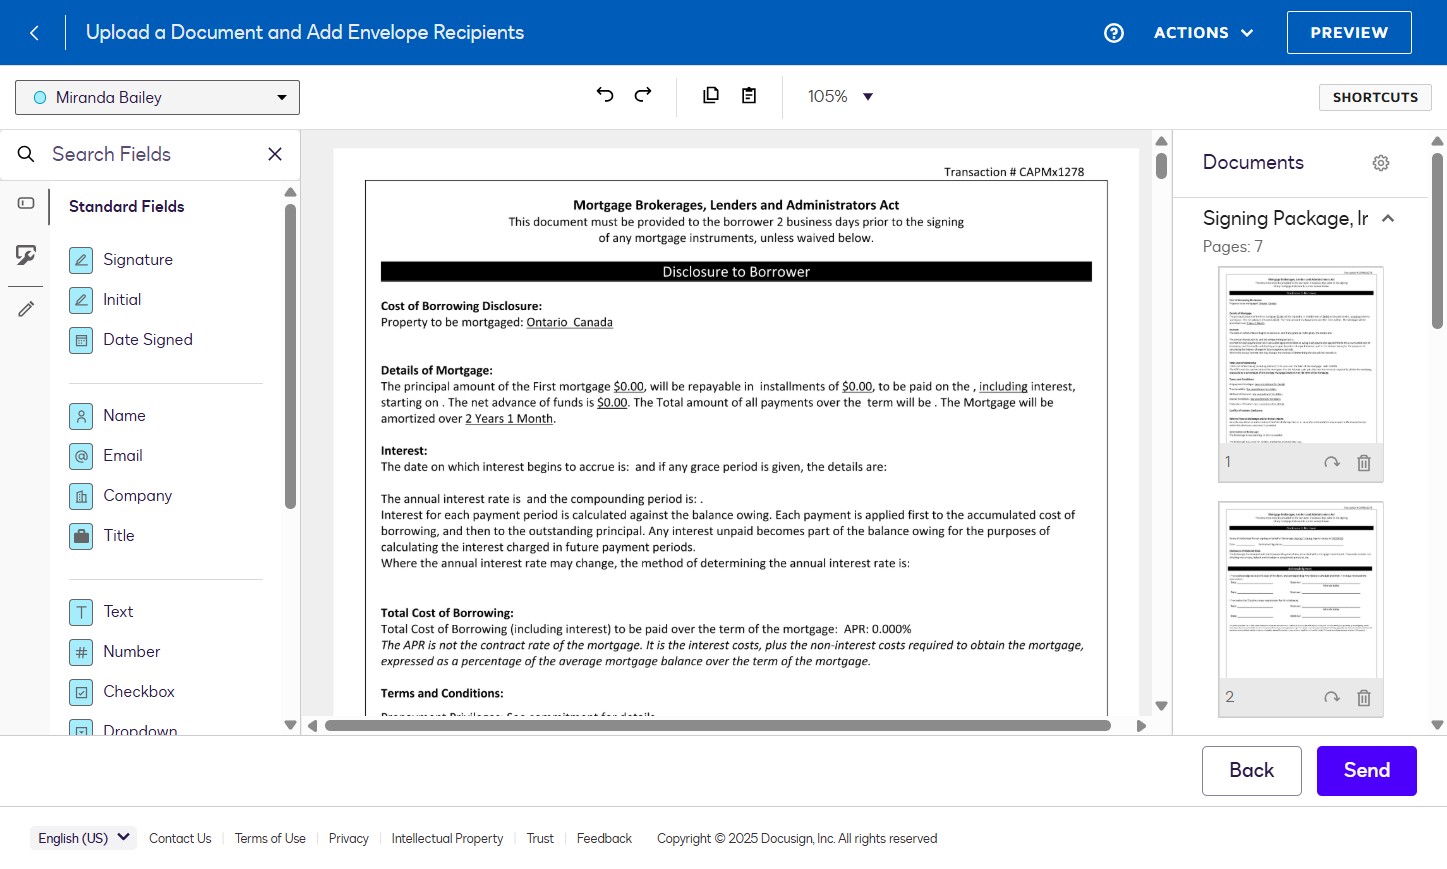
Task: Click the document horizontal scrollbar
Action: (718, 726)
